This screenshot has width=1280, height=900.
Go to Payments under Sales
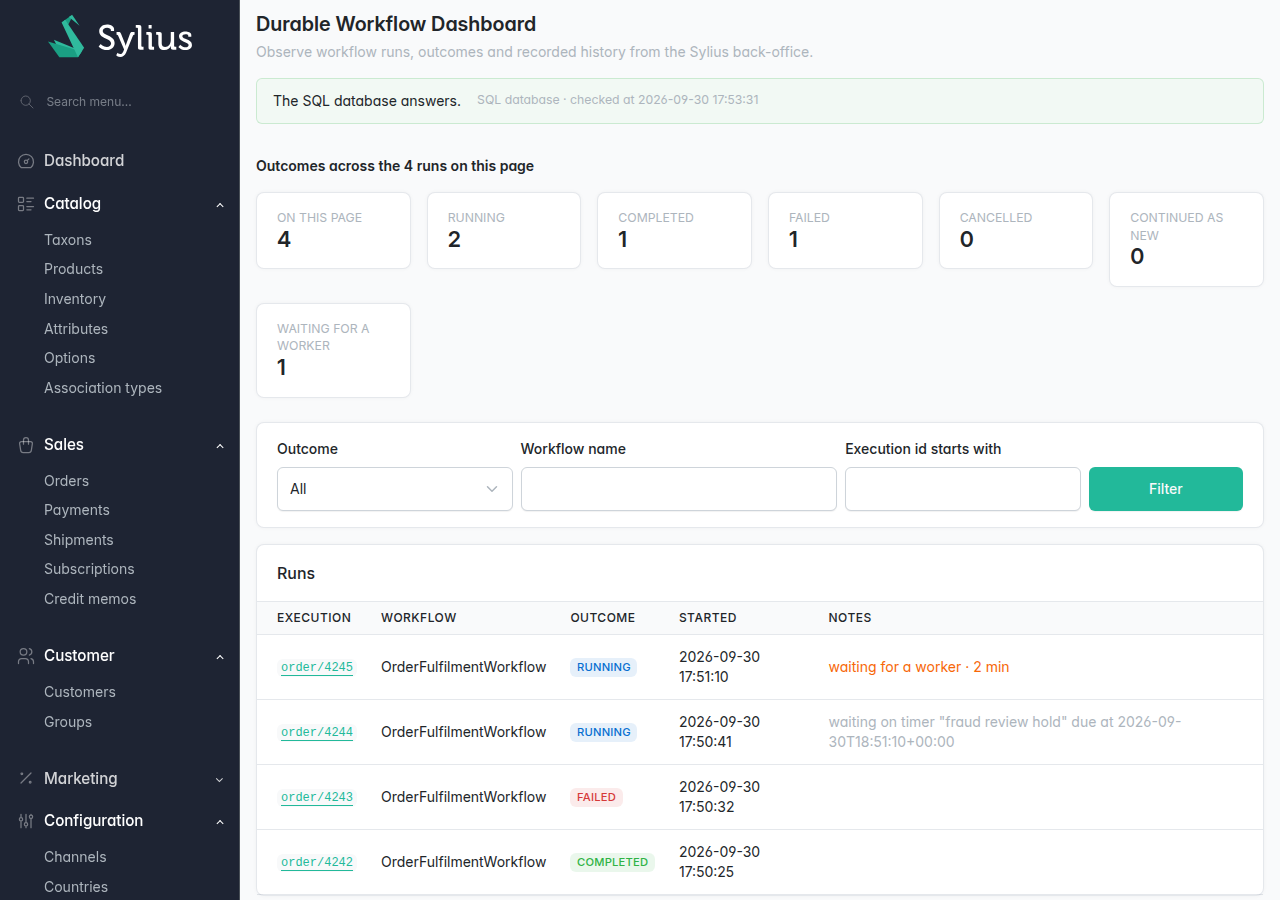77,510
